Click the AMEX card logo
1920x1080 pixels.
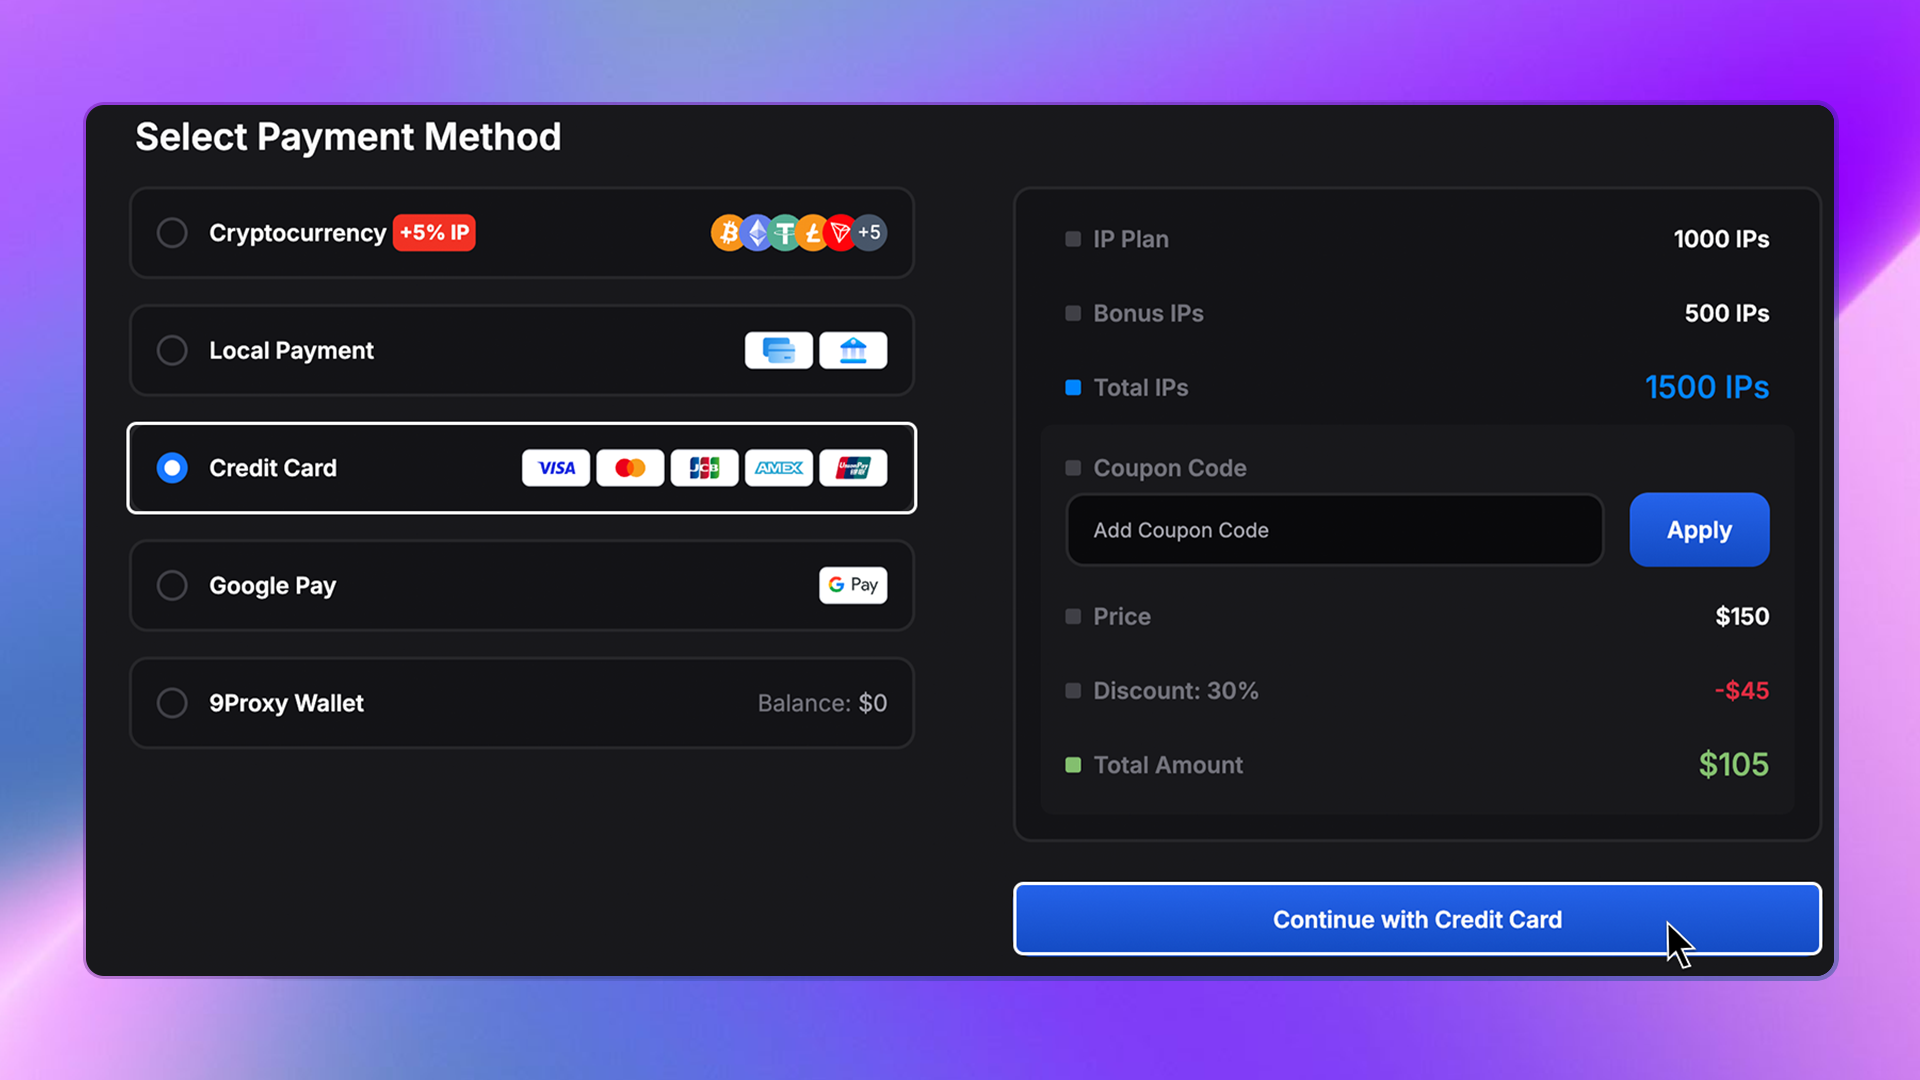[778, 468]
